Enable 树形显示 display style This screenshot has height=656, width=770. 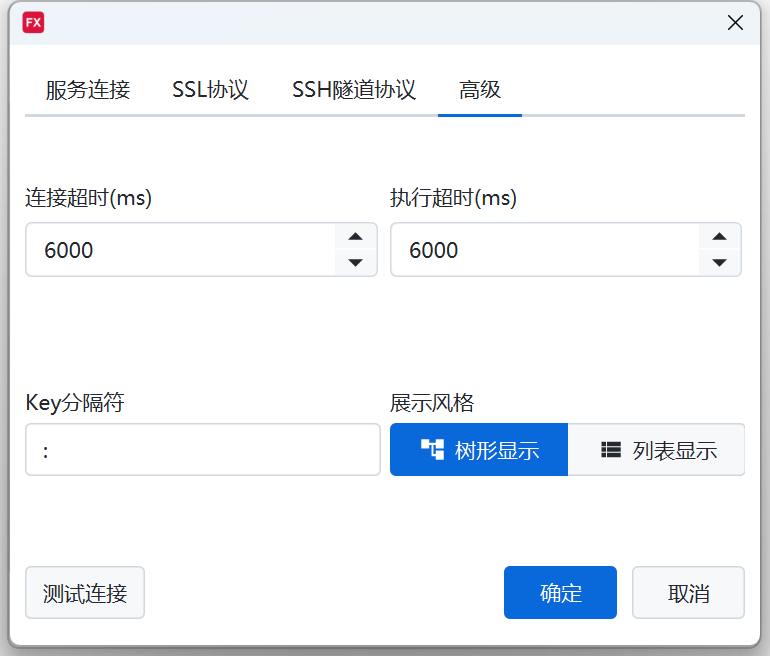click(x=479, y=450)
